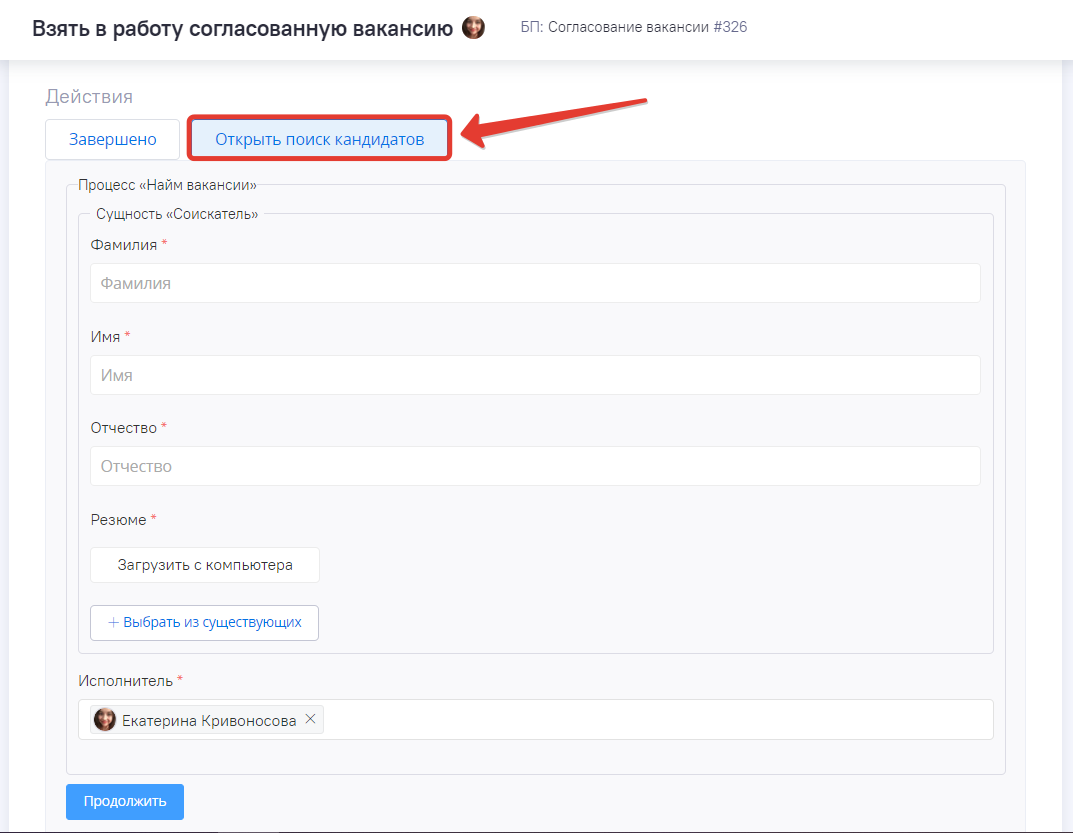The image size is (1073, 833).
Task: Click the «Действия» section heading
Action: point(89,97)
